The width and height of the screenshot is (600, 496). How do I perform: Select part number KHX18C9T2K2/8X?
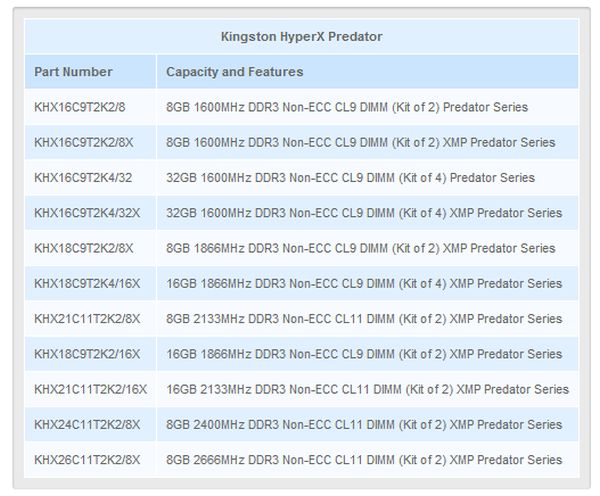click(84, 248)
